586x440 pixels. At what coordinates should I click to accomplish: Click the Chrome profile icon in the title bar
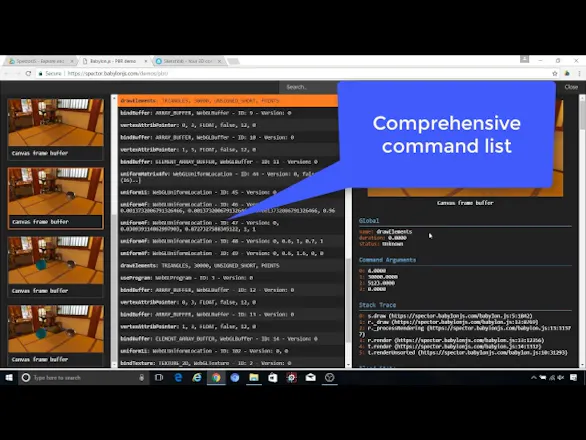(525, 59)
